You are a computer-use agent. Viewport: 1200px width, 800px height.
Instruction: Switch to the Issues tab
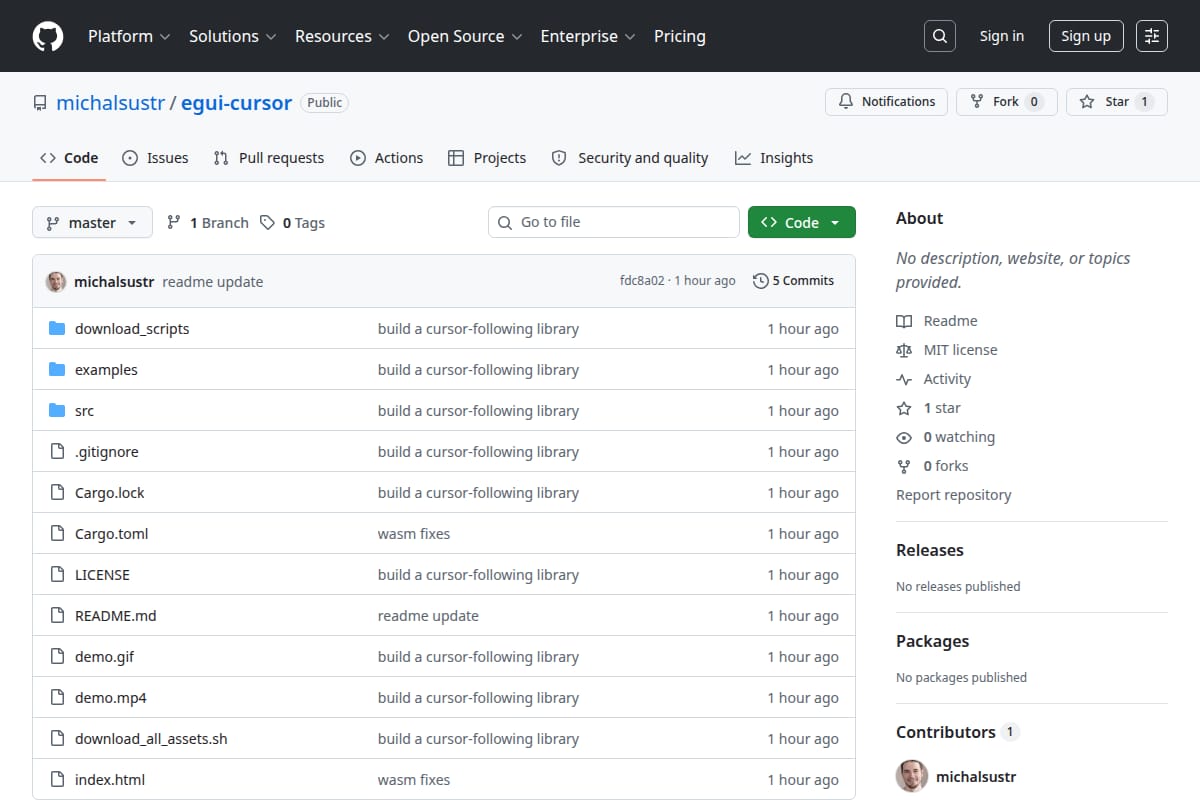point(155,158)
